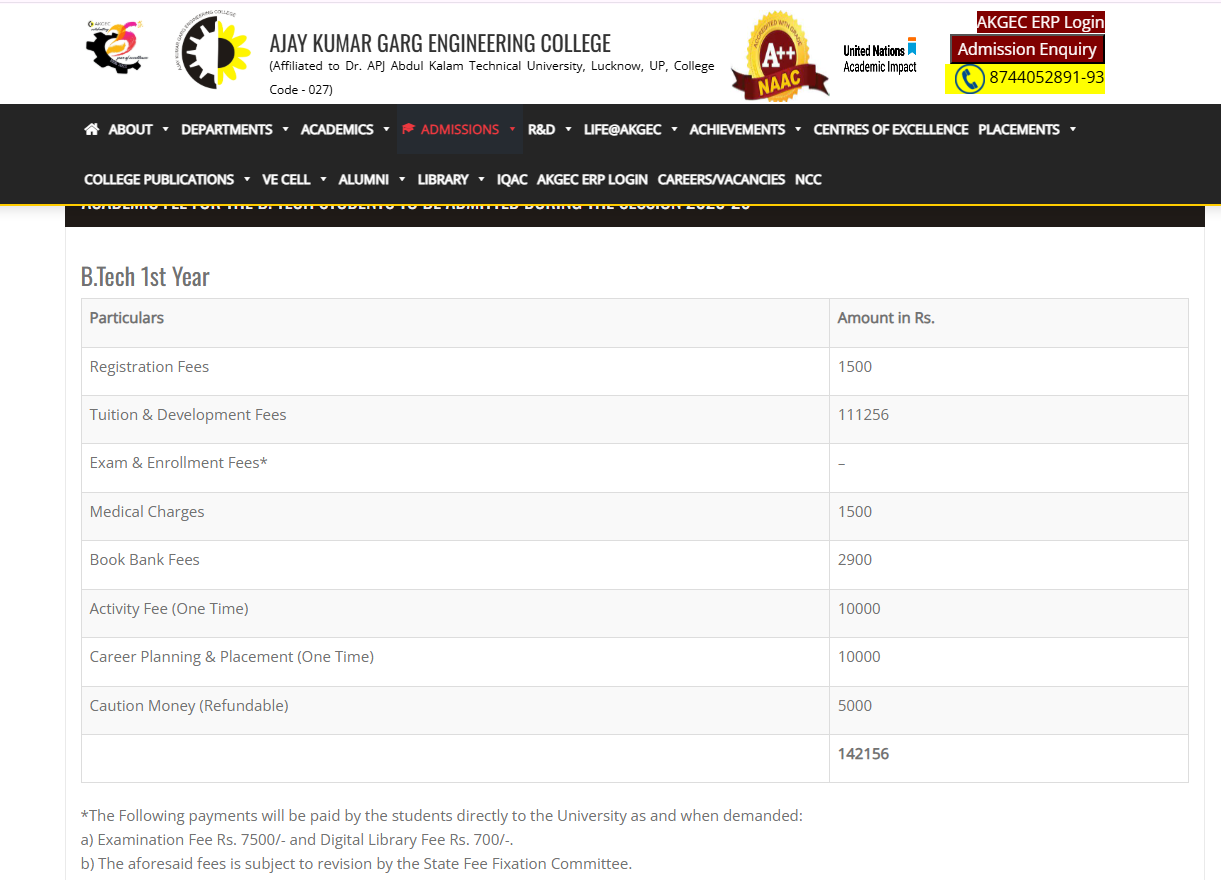Open the R&D menu item
Screen dimensions: 1221x880
pyautogui.click(x=541, y=129)
